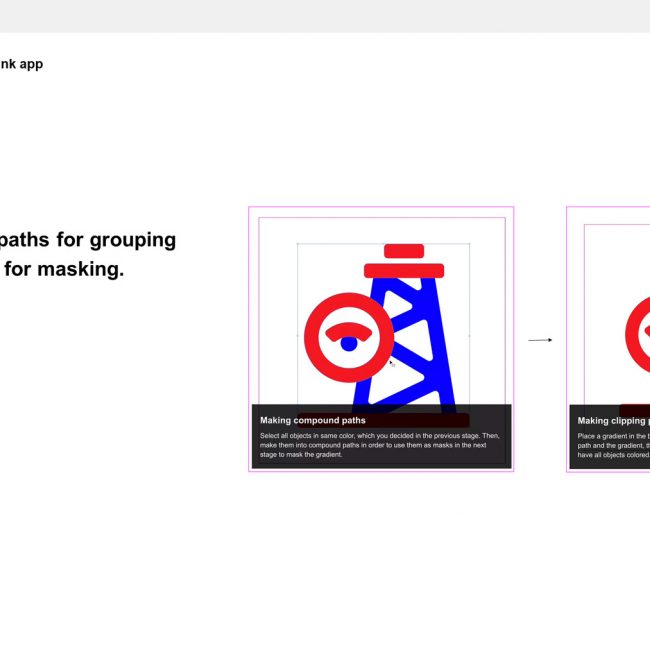Select the wide red bar below the tower cap

tap(404, 270)
